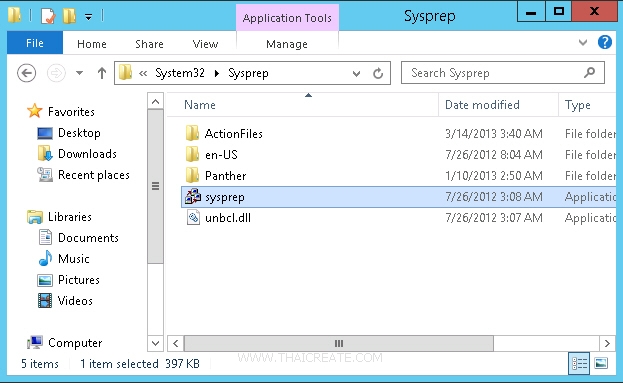
Task: Click the Forward navigation arrow
Action: tap(56, 73)
